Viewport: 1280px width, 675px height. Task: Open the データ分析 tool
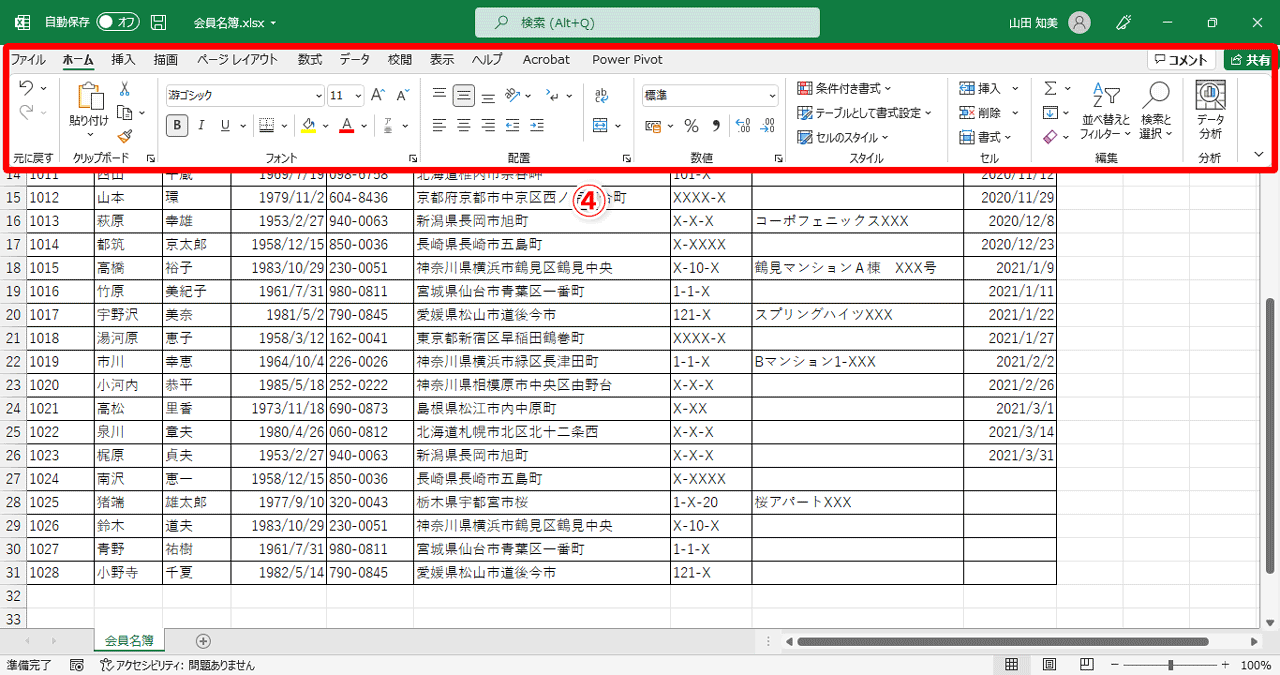[1209, 110]
